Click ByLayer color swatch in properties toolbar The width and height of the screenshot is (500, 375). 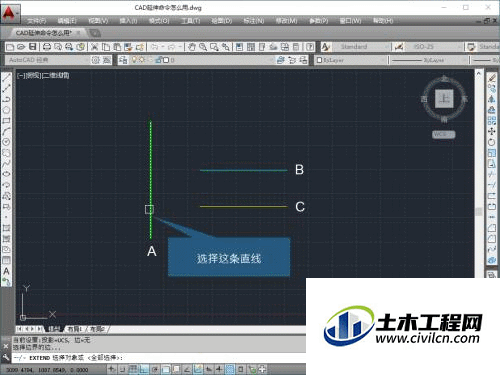(x=319, y=60)
